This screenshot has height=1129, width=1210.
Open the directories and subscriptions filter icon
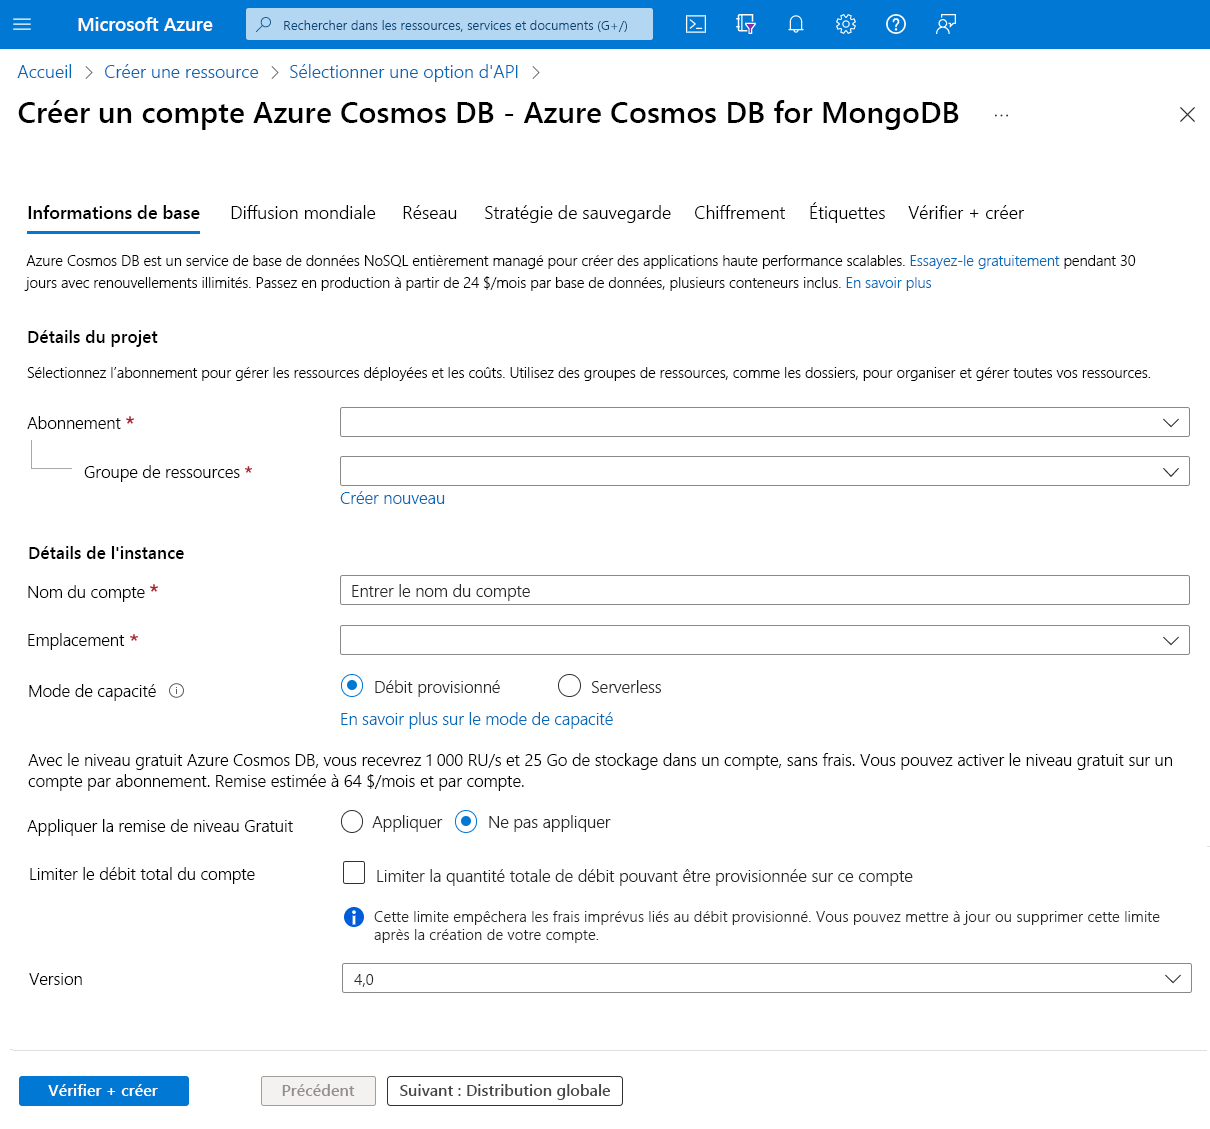(x=746, y=24)
